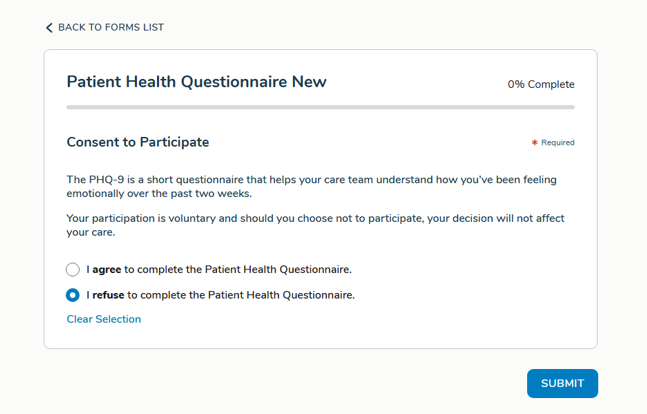
Task: Click 'emotionally over the past two weeks' text
Action: coord(158,194)
